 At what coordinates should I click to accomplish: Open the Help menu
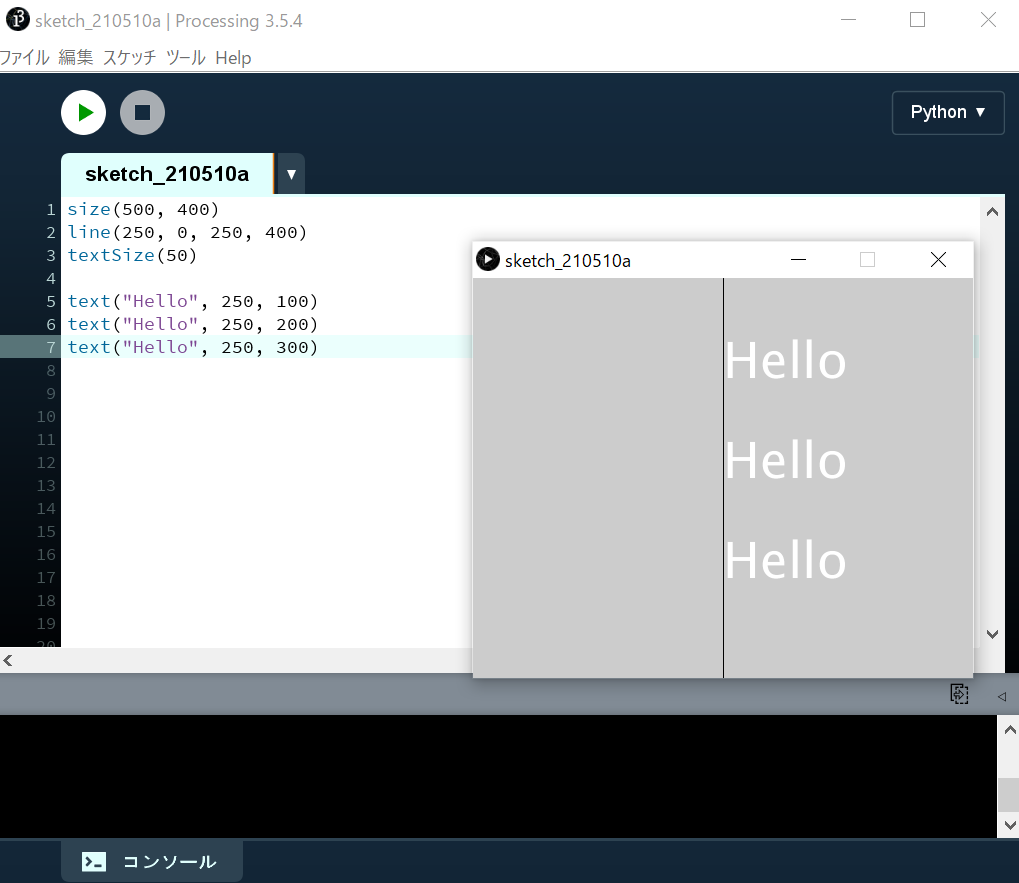233,58
